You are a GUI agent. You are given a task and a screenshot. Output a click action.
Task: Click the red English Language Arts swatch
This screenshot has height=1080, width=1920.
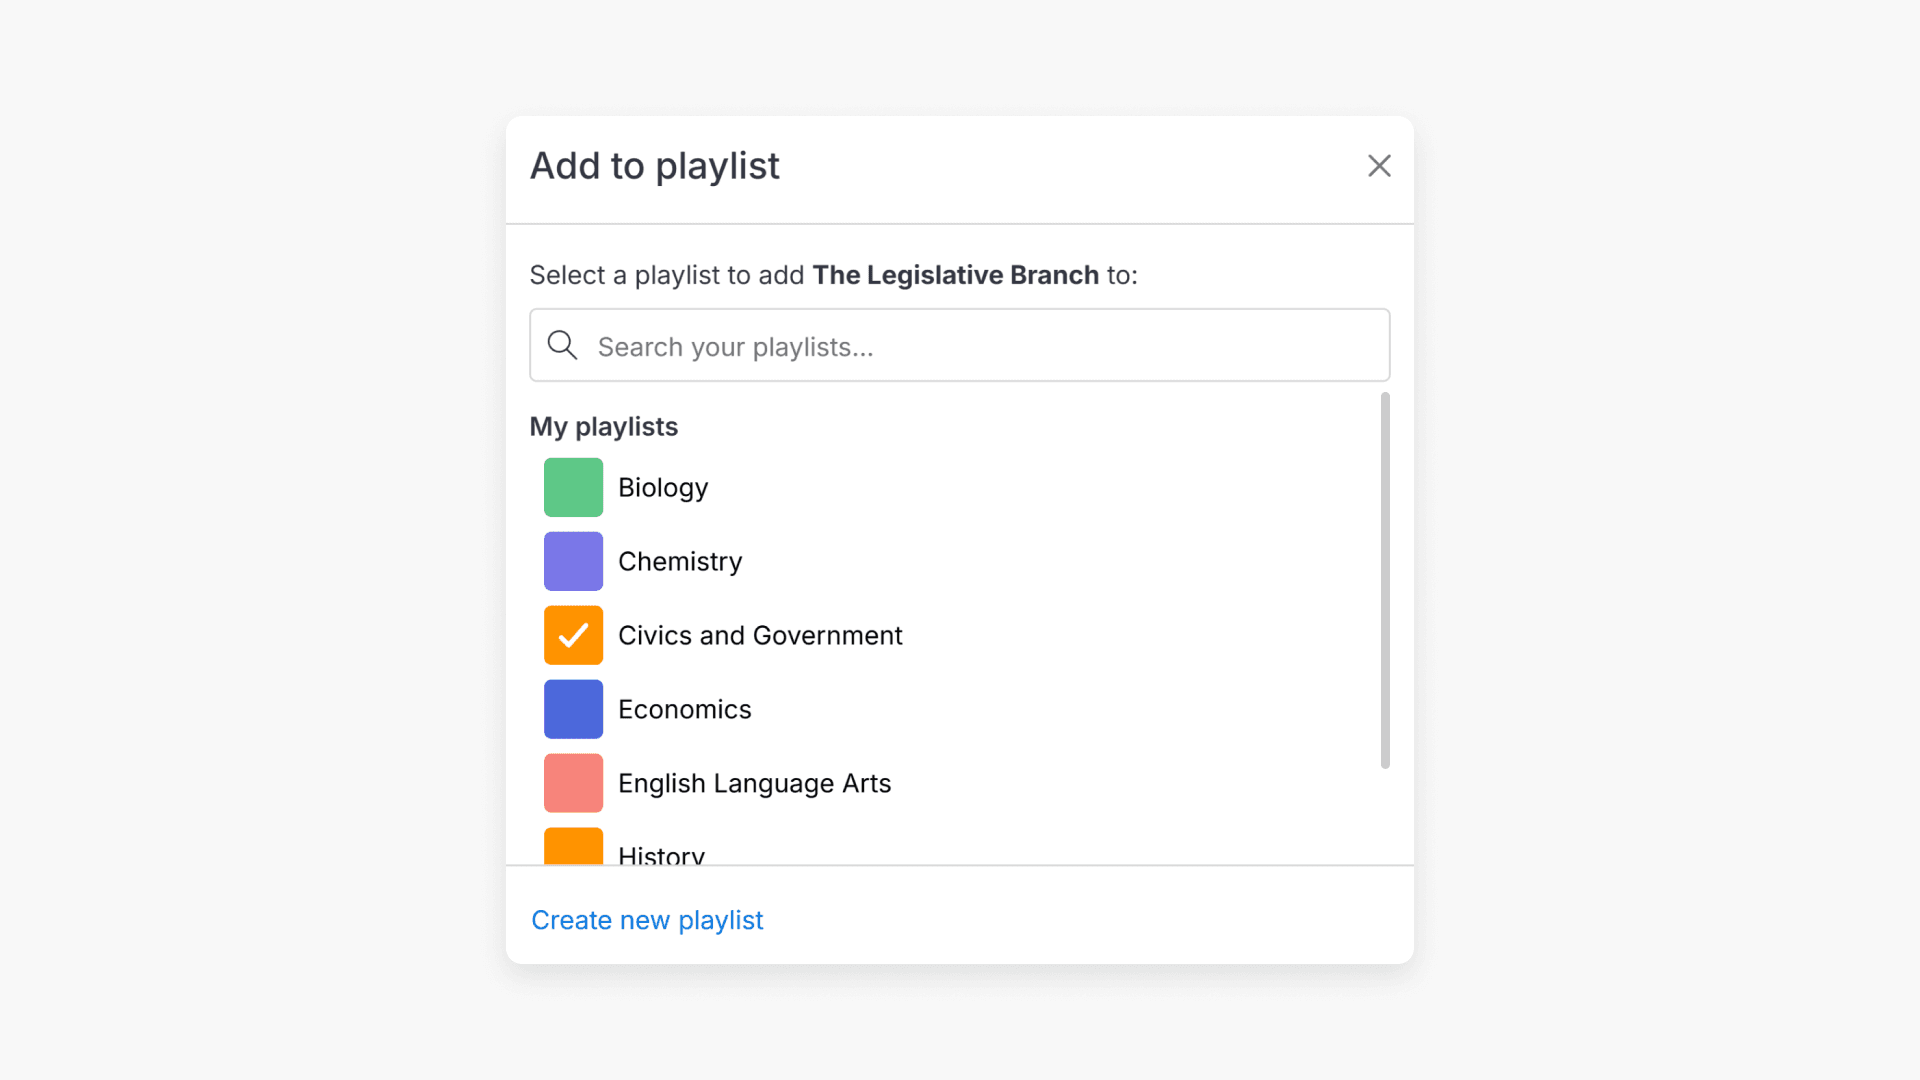coord(573,783)
